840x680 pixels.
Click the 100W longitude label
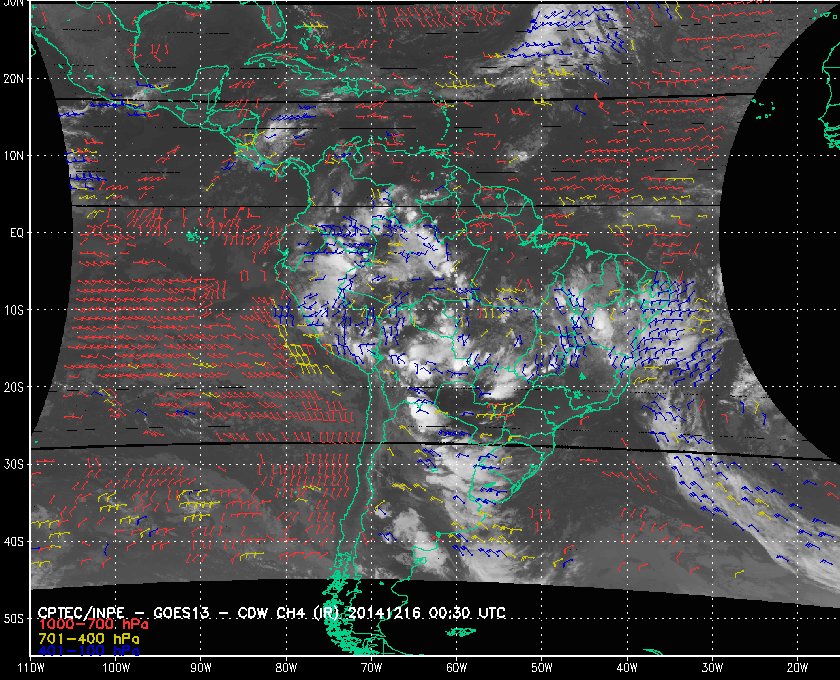click(116, 667)
